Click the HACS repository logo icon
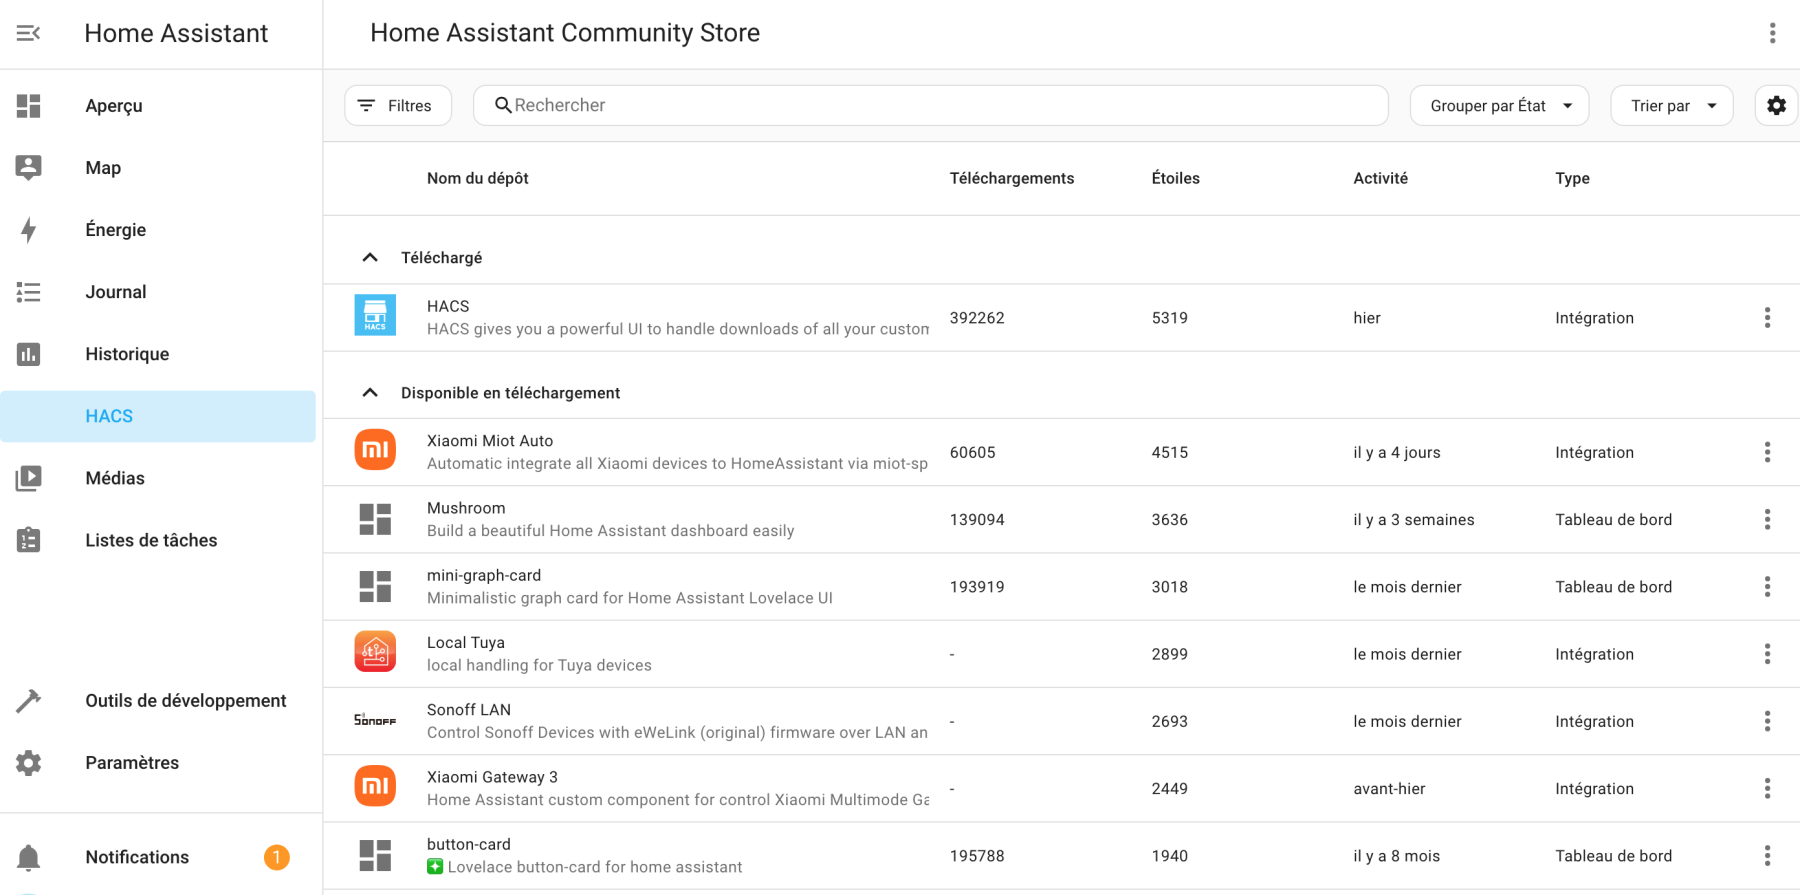Screen dimensions: 1800x895 (375, 315)
